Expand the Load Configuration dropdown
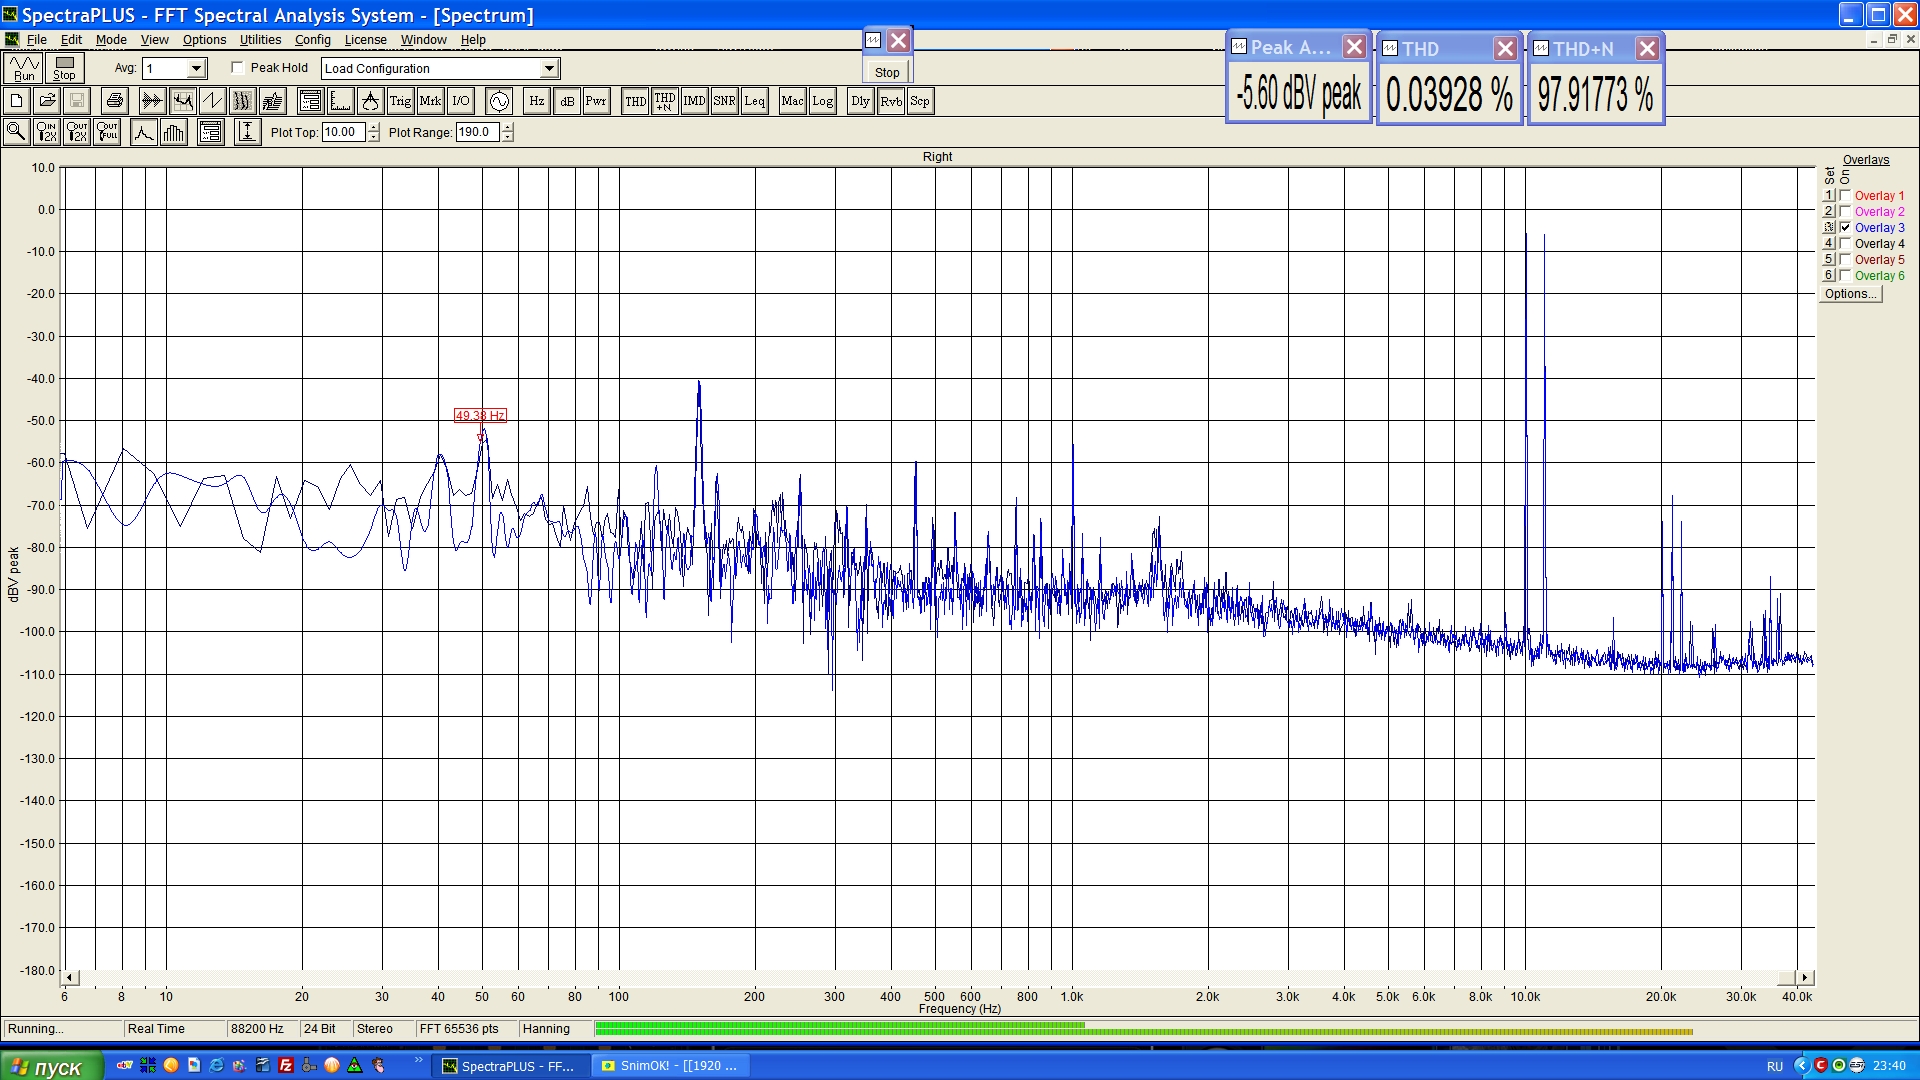 click(549, 68)
